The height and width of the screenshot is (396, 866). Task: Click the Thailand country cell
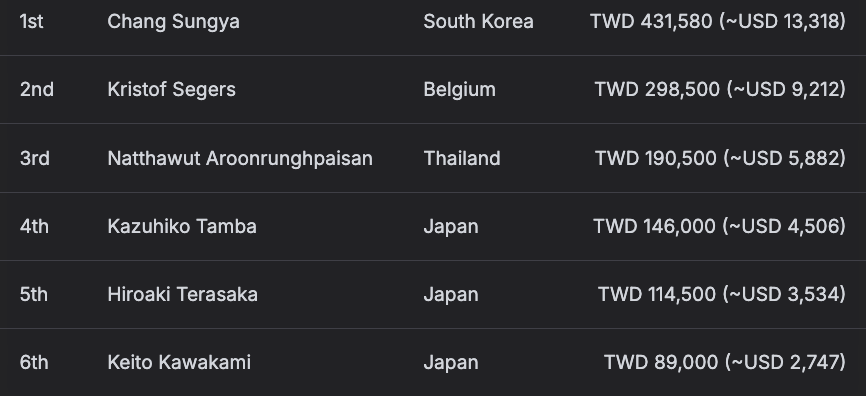(x=462, y=159)
